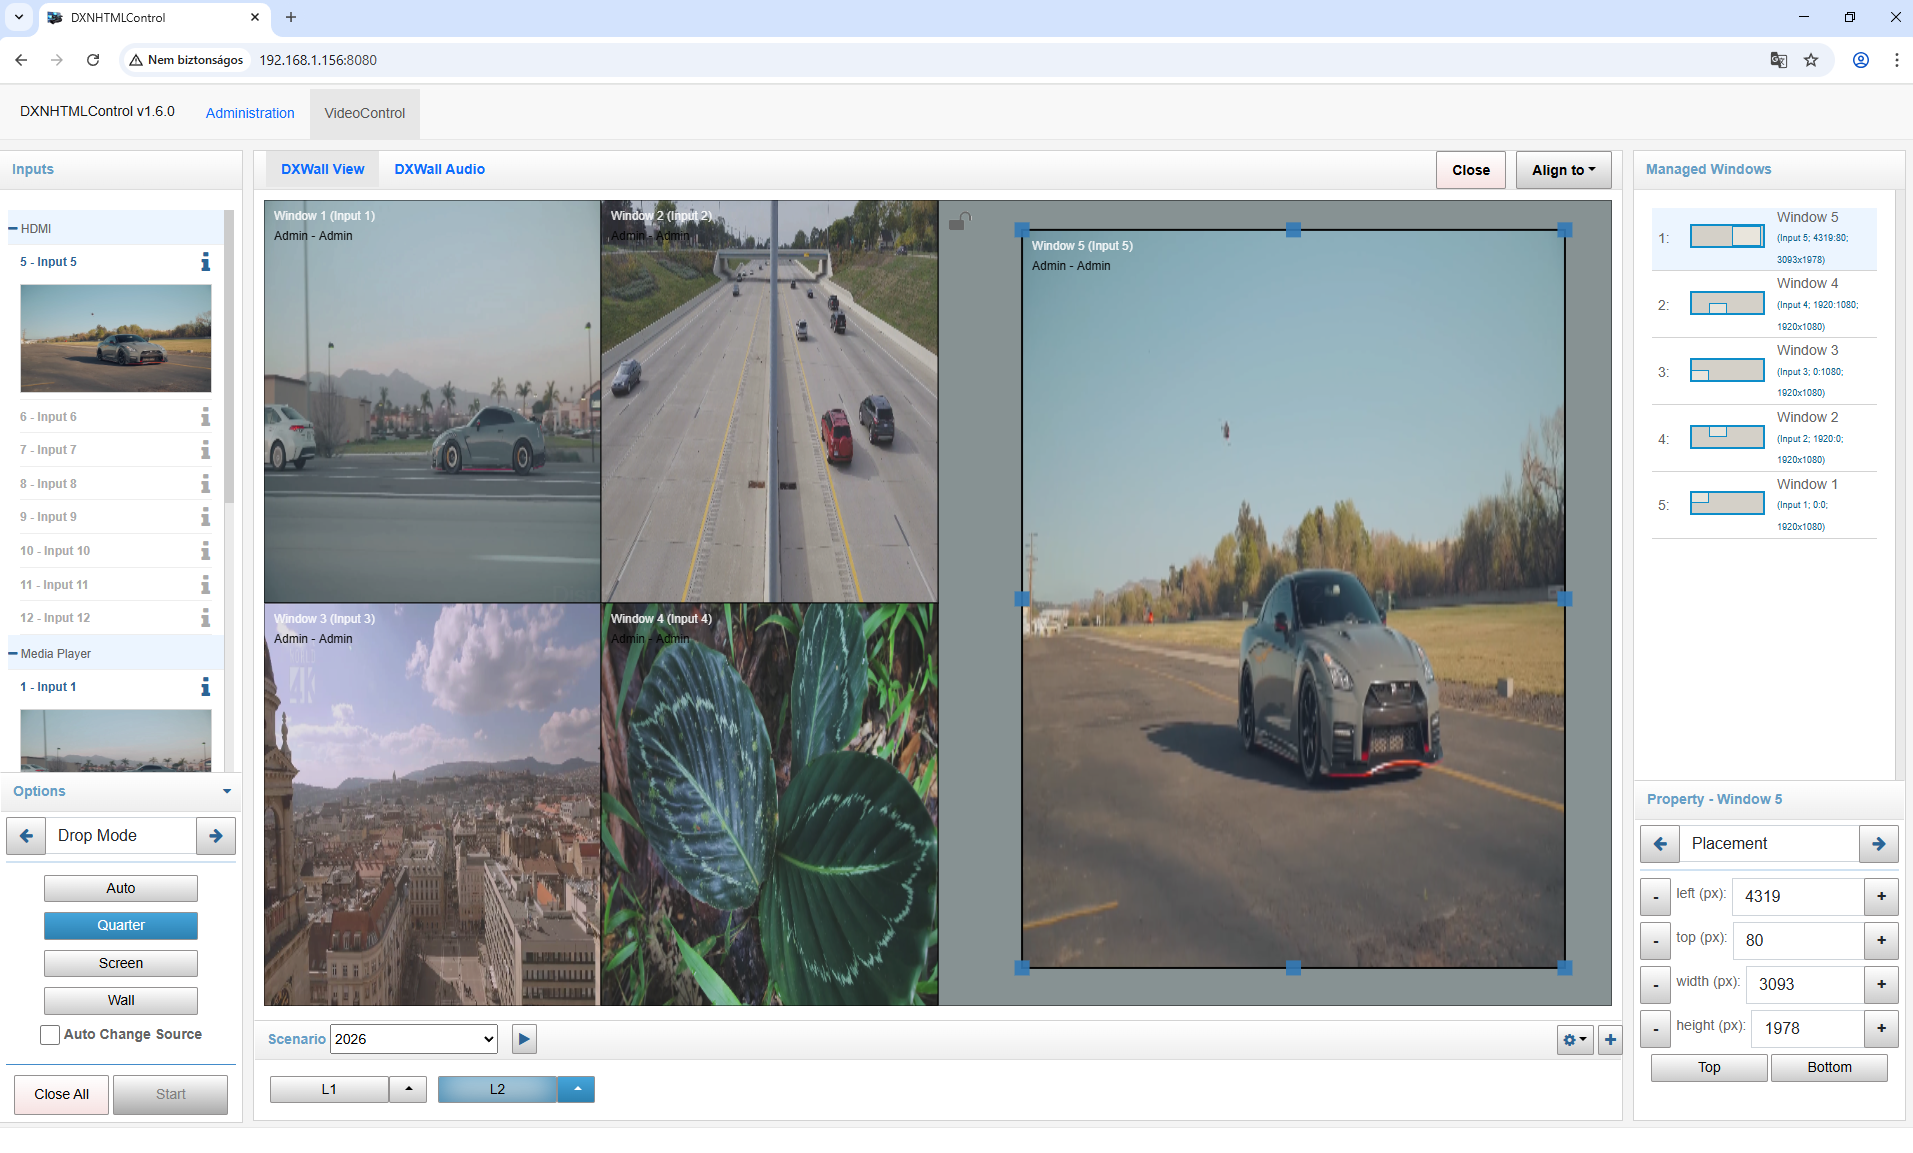
Task: Click the Close All button
Action: click(62, 1094)
